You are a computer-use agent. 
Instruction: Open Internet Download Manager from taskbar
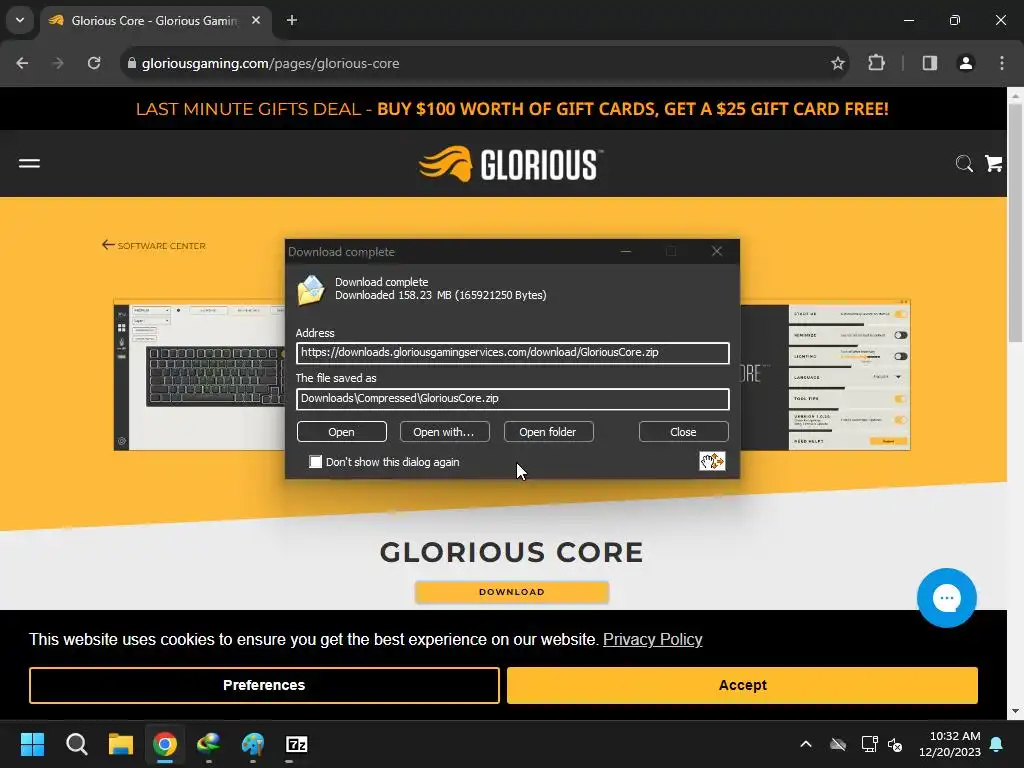click(209, 744)
